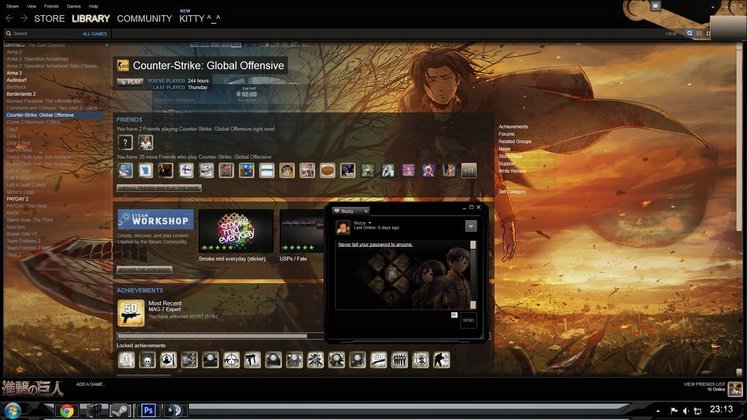This screenshot has width=747, height=420.
Task: Expand the chat options dropdown arrow
Action: 471,226
